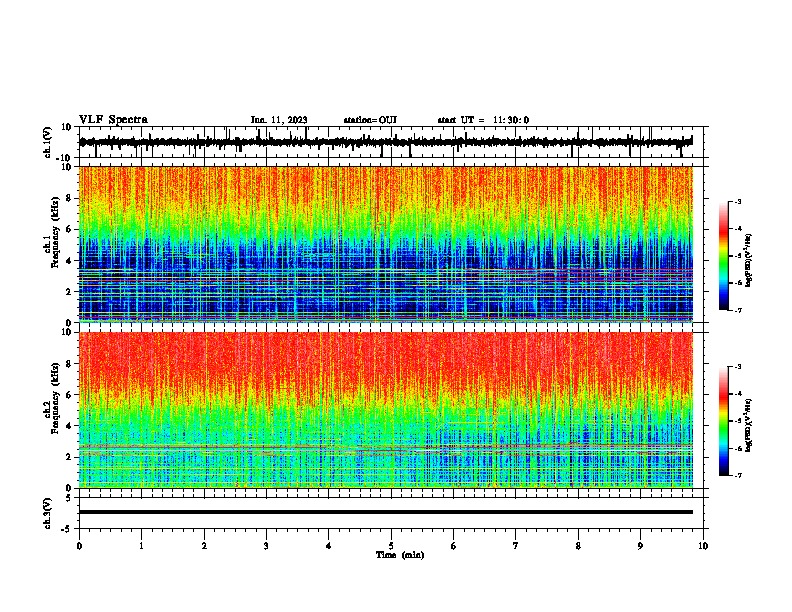Click the "6" kHz tick on ch.2 spectrogram axis
This screenshot has width=792, height=612.
pos(69,394)
